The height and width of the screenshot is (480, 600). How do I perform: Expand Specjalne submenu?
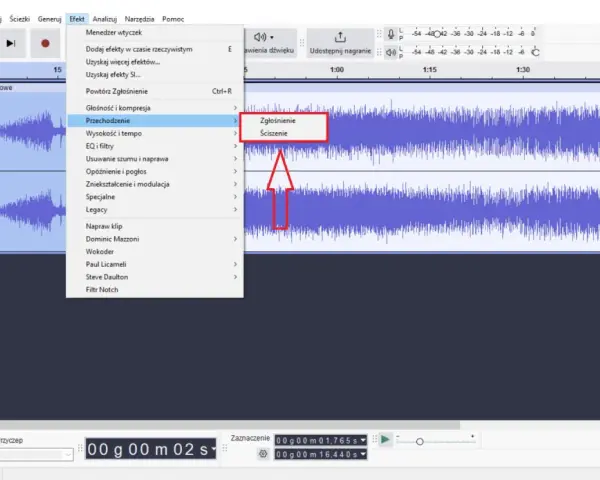pyautogui.click(x=155, y=197)
